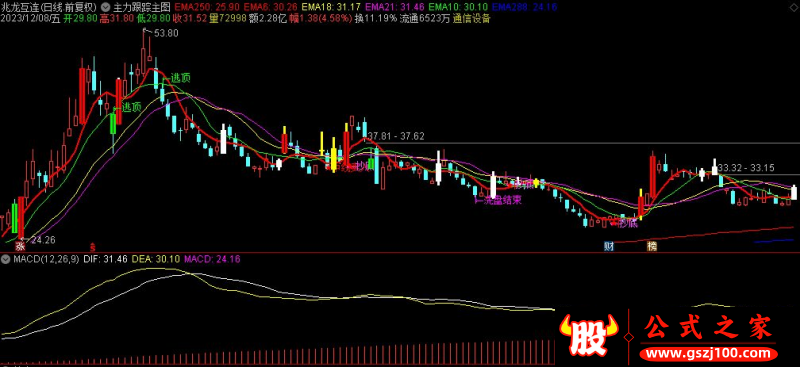Click the red 涨 marker icon
Viewport: 800px width, 367px height.
coord(20,247)
